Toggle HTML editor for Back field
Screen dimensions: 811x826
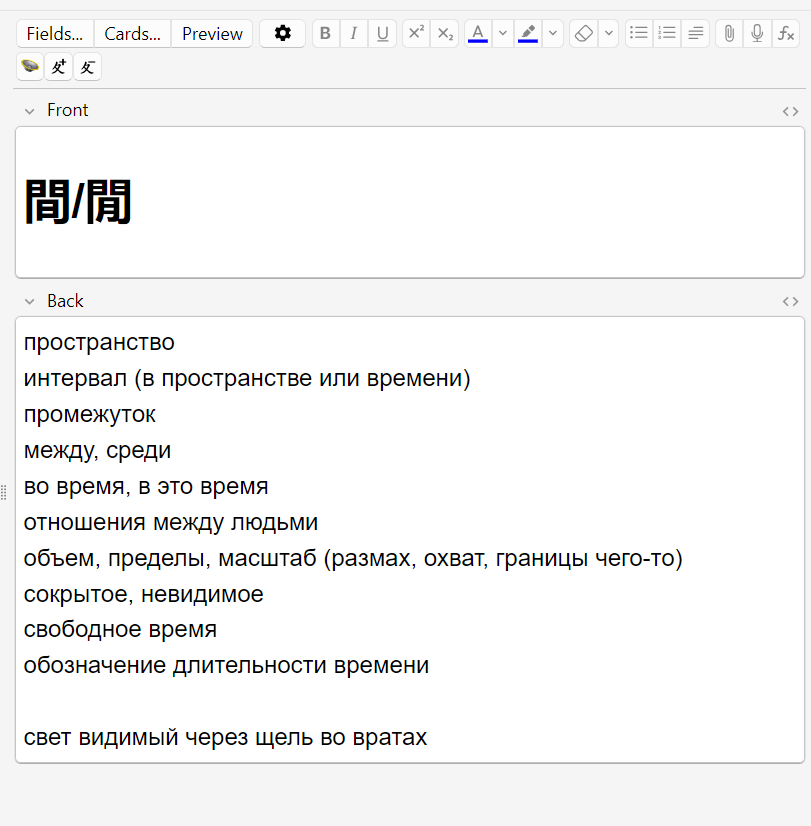(x=790, y=302)
